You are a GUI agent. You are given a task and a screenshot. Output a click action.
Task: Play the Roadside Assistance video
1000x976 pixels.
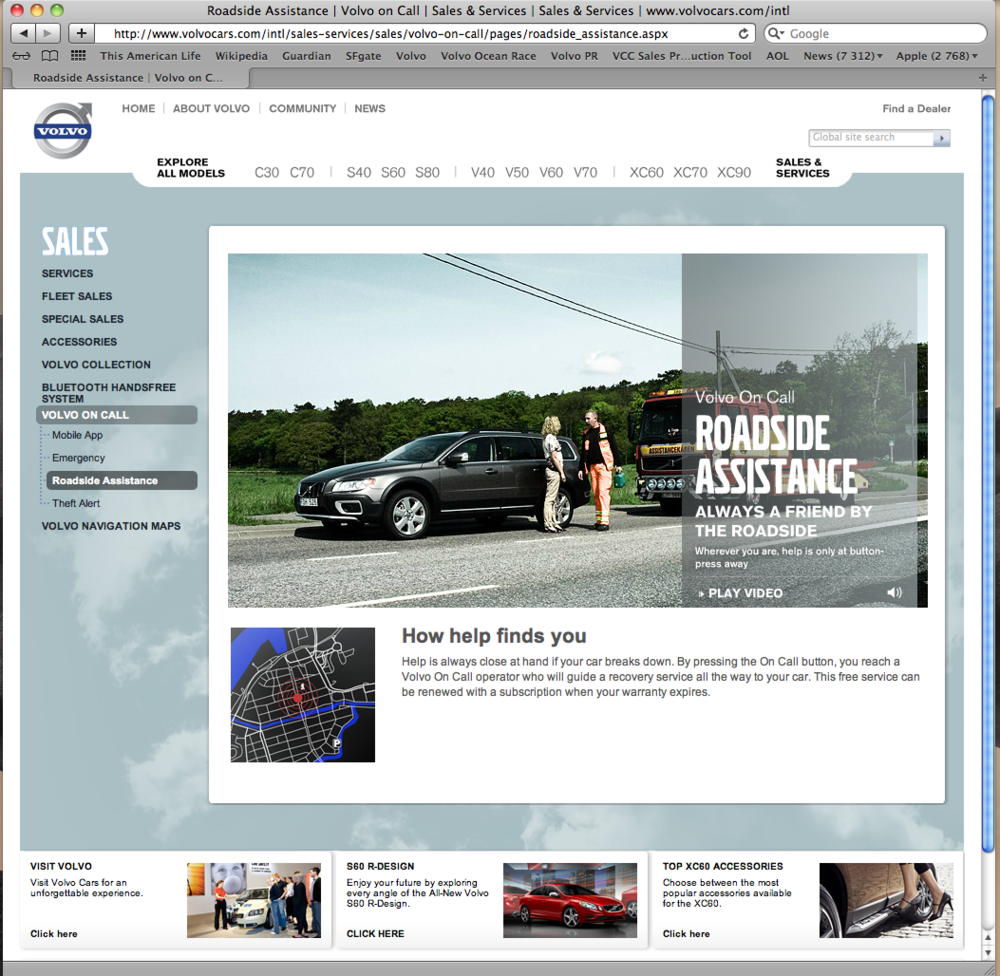740,593
